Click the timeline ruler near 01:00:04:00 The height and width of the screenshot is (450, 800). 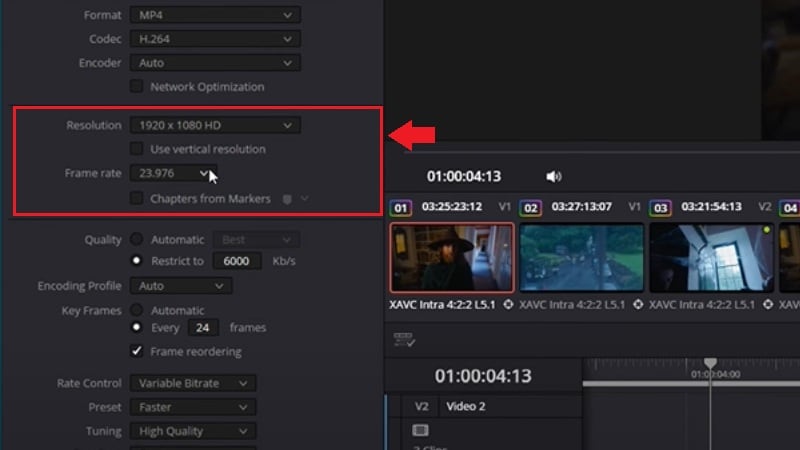(715, 374)
